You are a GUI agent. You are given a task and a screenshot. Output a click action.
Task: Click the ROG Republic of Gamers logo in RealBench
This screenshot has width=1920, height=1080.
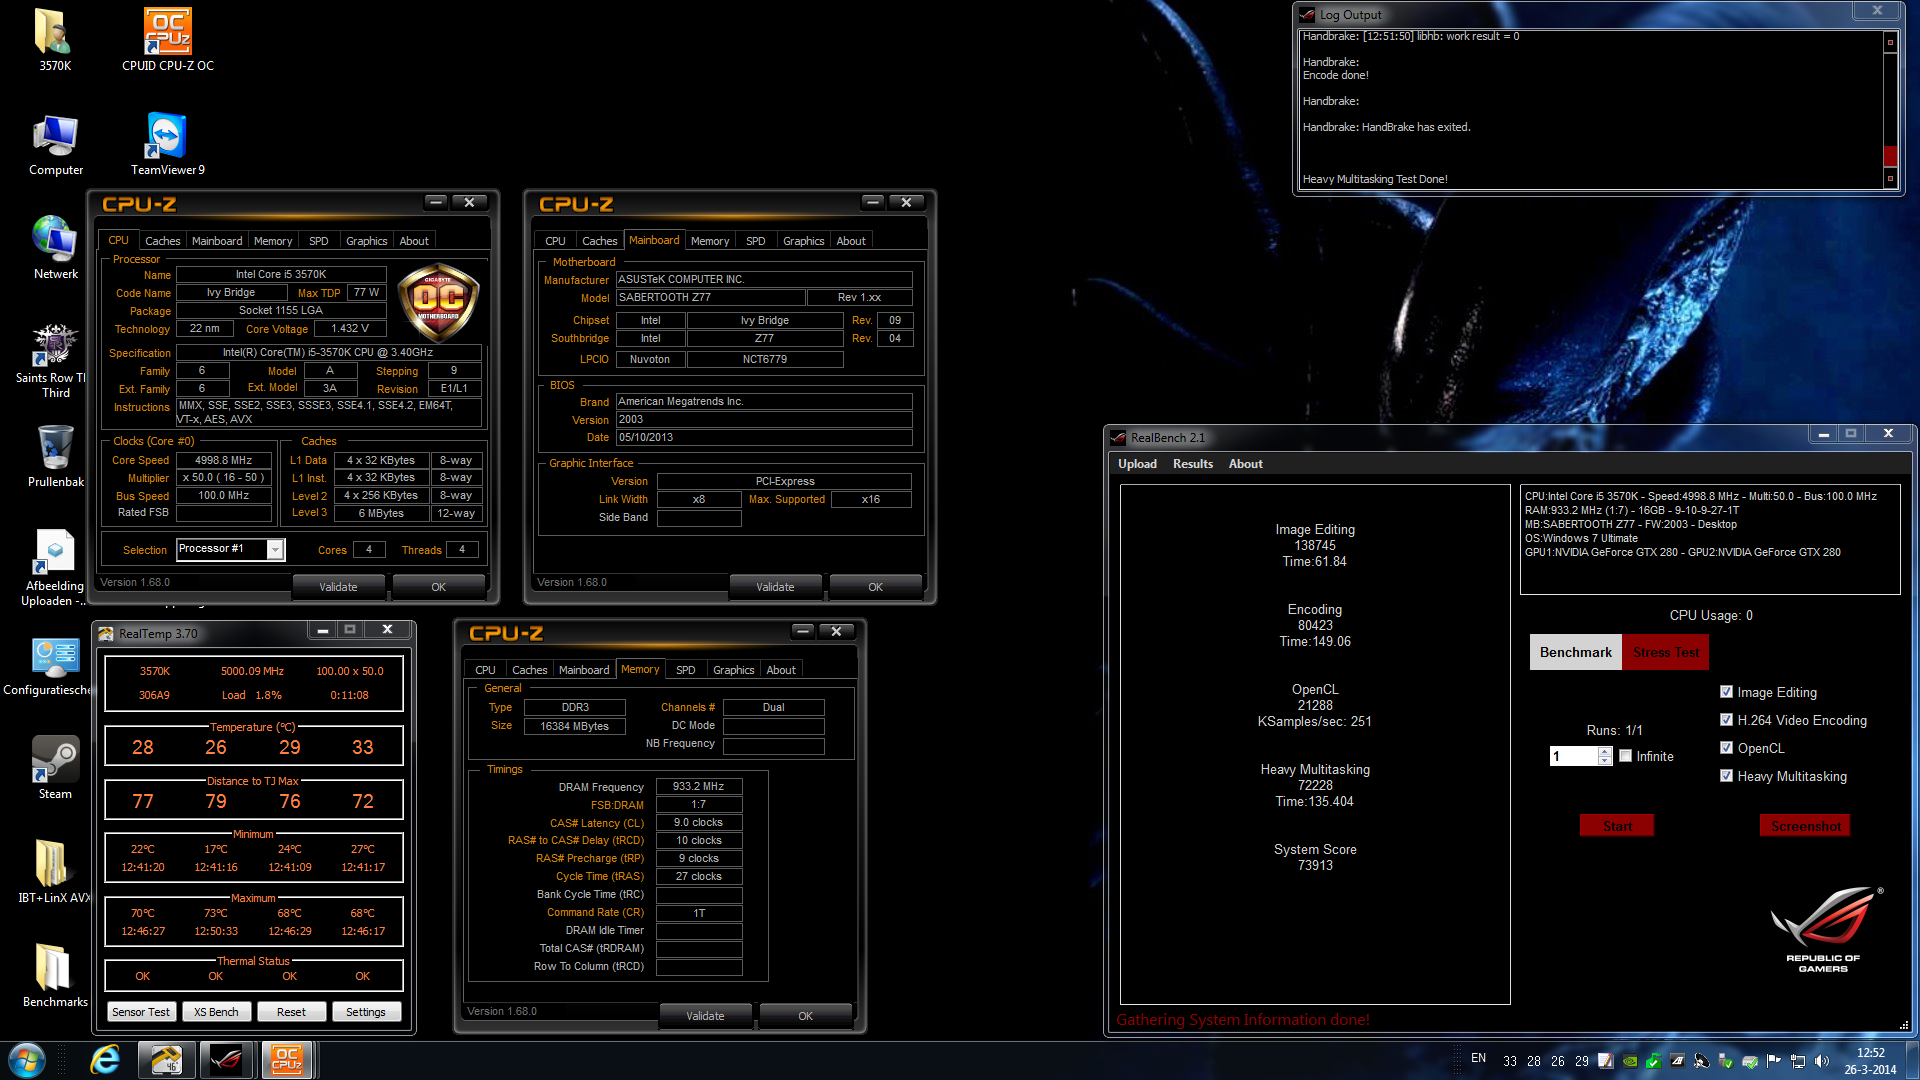[1824, 928]
